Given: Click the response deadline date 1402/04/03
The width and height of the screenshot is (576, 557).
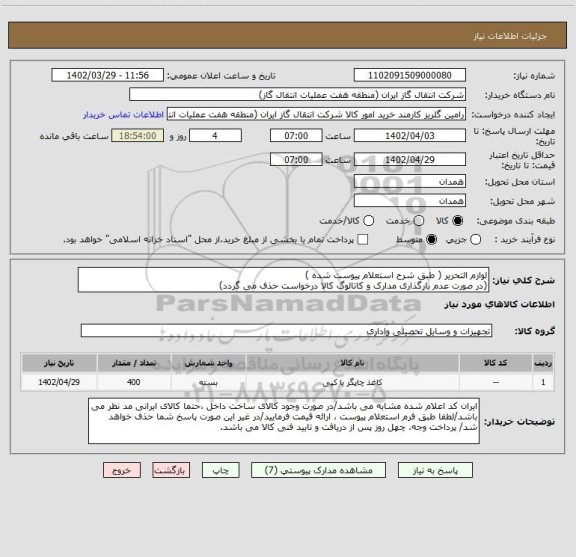Looking at the screenshot, I should 410,136.
